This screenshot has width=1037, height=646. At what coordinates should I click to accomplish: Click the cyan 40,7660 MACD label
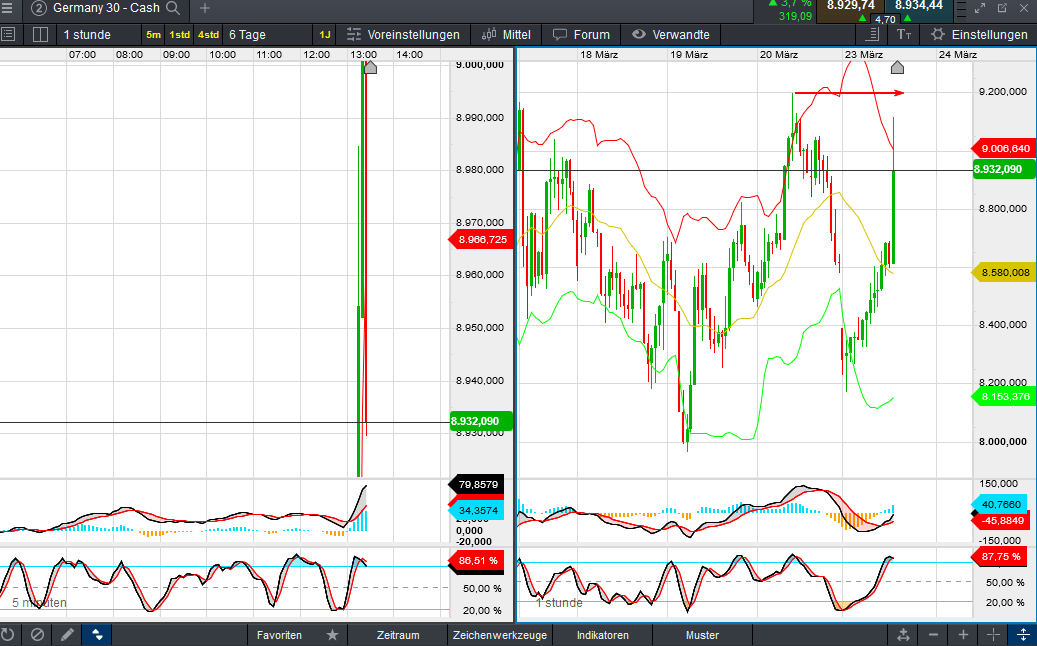[x=999, y=504]
